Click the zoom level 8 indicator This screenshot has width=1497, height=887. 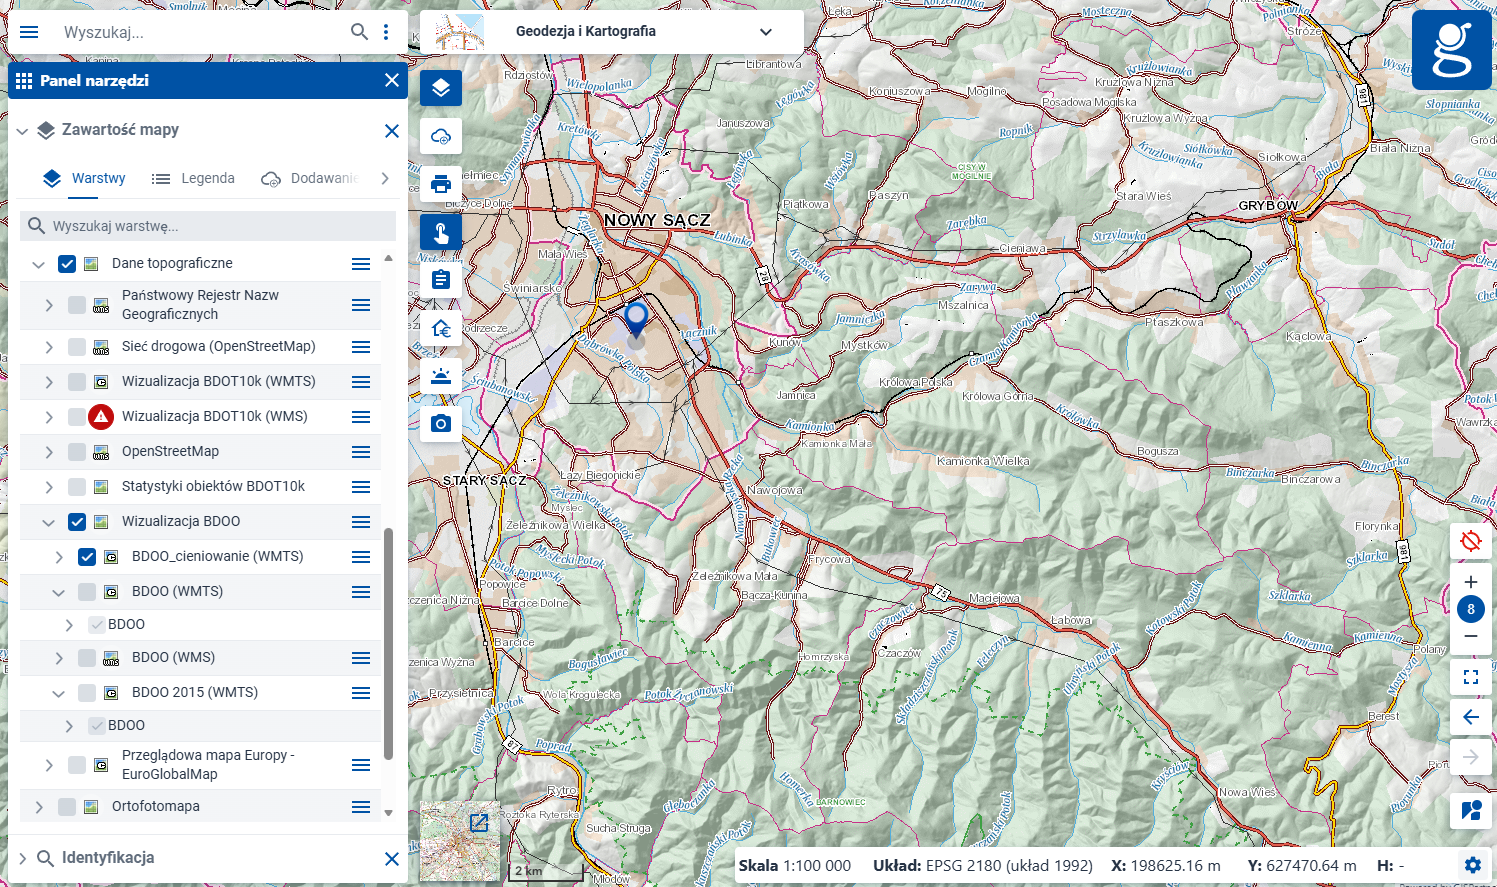[x=1471, y=609]
